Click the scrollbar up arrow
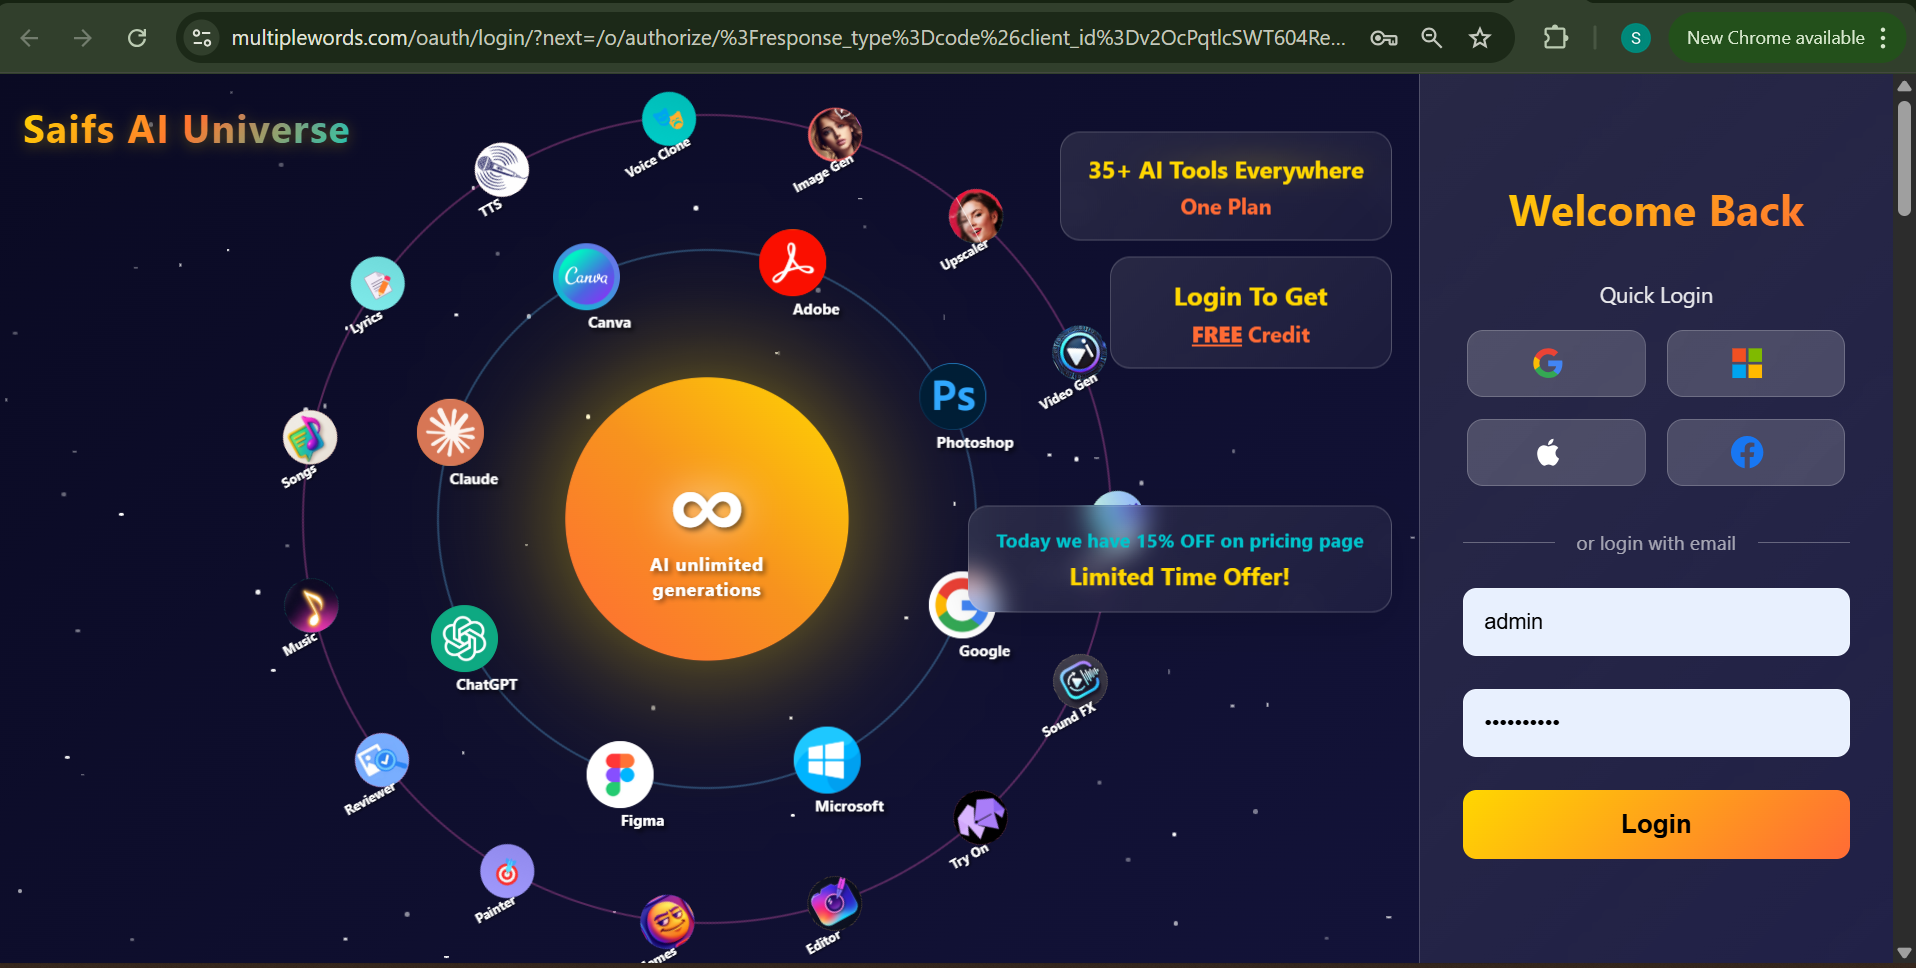 (1904, 86)
